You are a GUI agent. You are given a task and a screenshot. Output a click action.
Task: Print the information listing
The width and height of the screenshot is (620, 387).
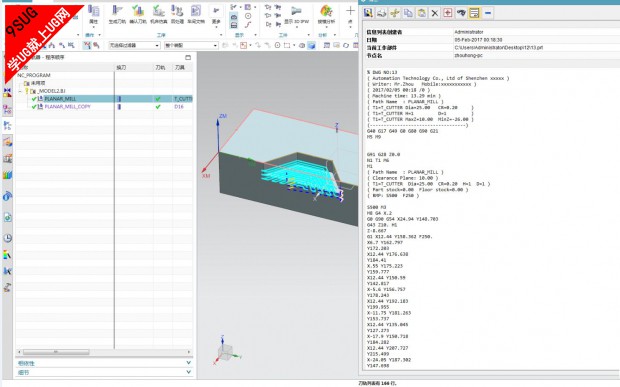click(382, 13)
